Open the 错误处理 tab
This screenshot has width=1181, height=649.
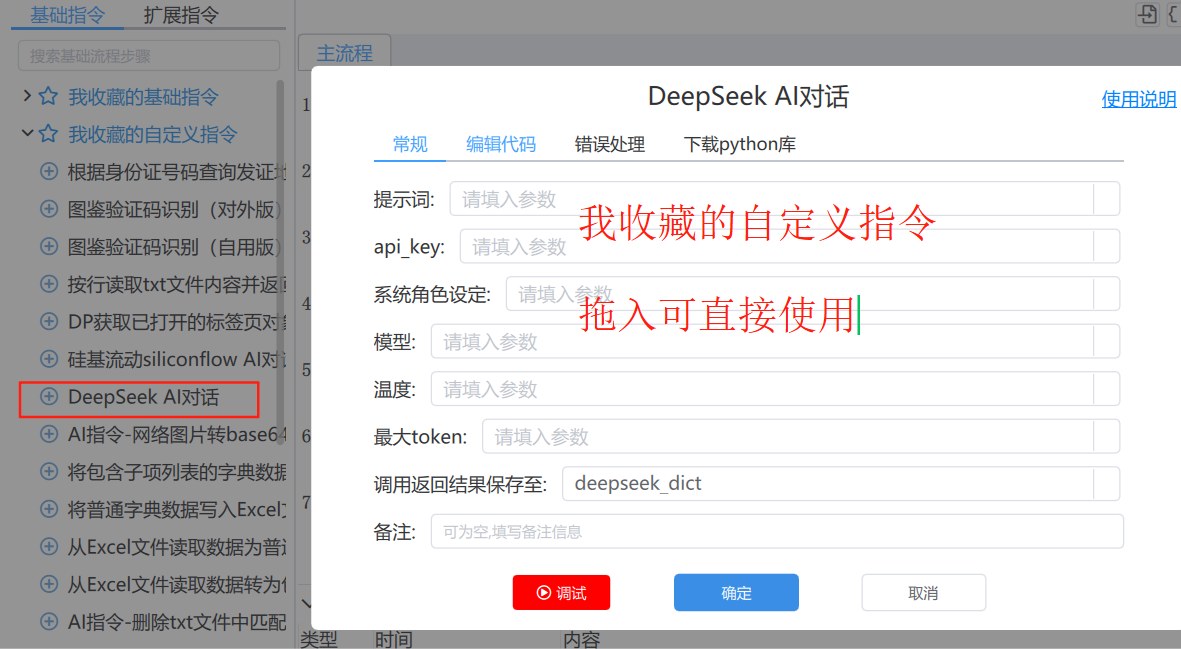609,144
